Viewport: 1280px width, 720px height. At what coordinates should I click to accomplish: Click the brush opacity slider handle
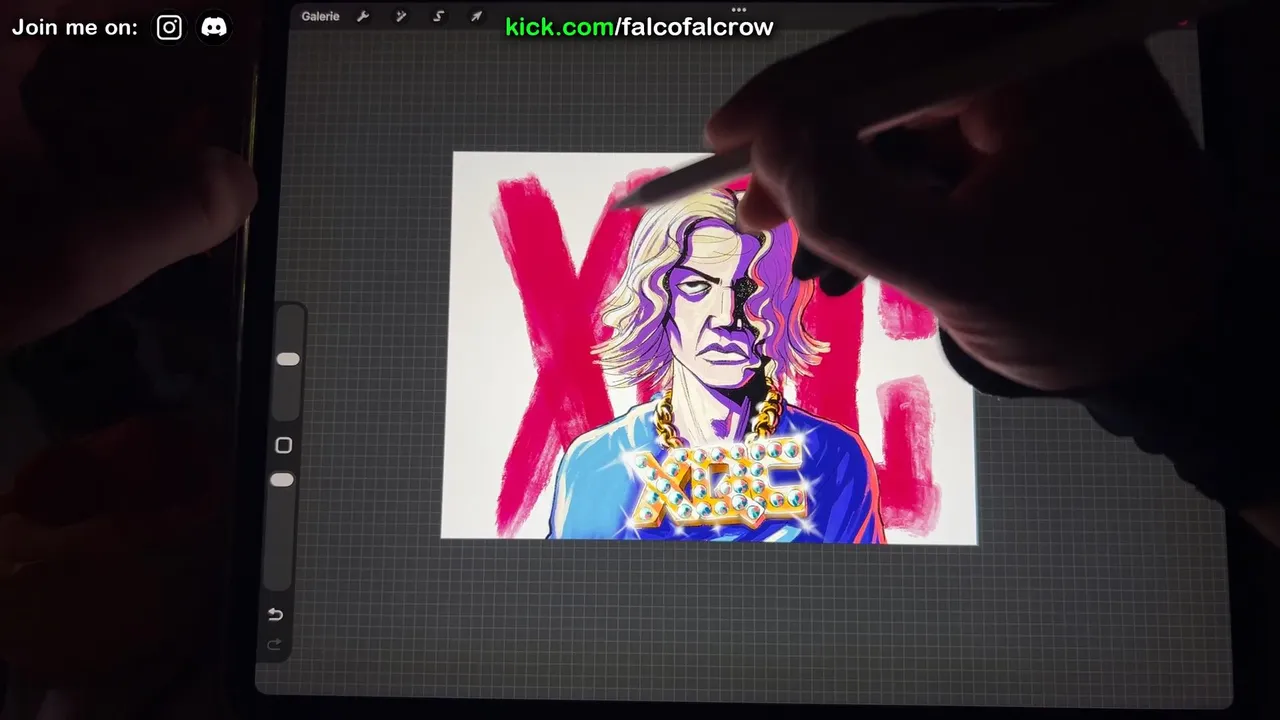click(282, 480)
